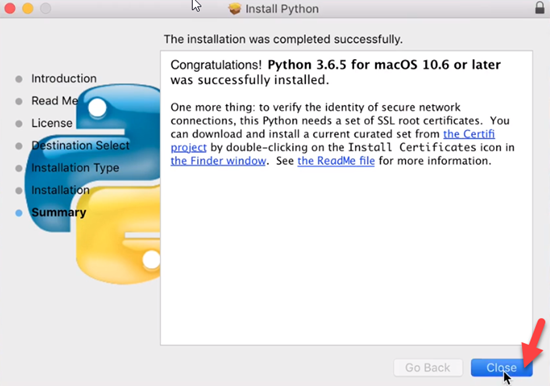
Task: Select the Destination Select step
Action: 80,145
